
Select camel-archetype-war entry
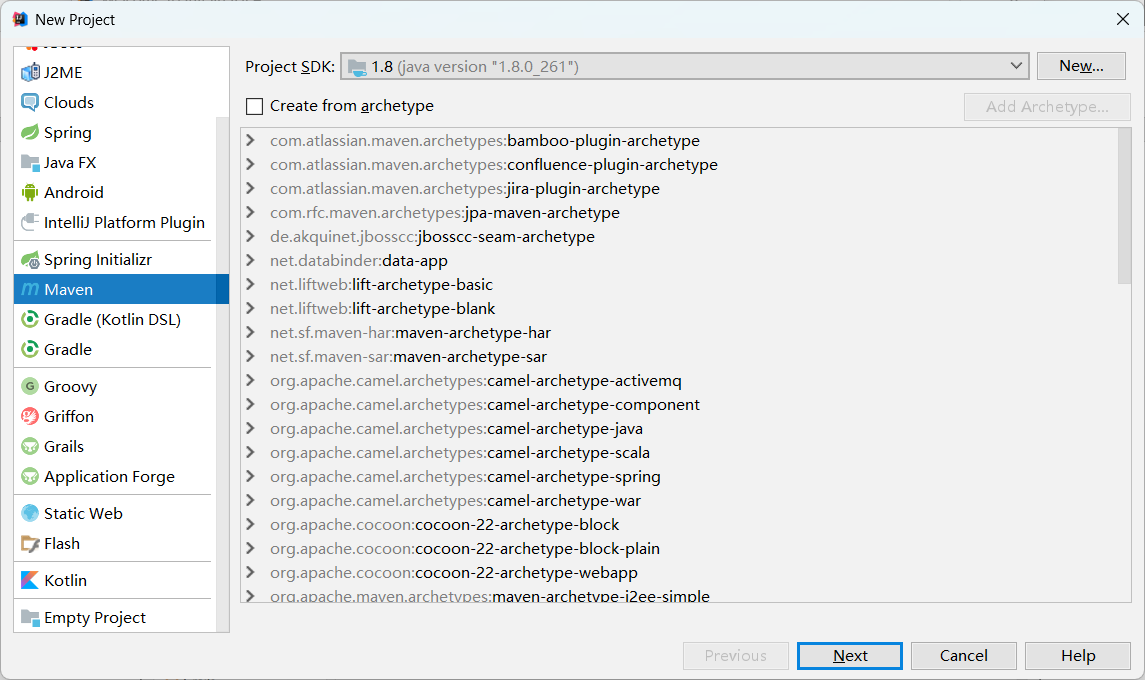point(455,501)
